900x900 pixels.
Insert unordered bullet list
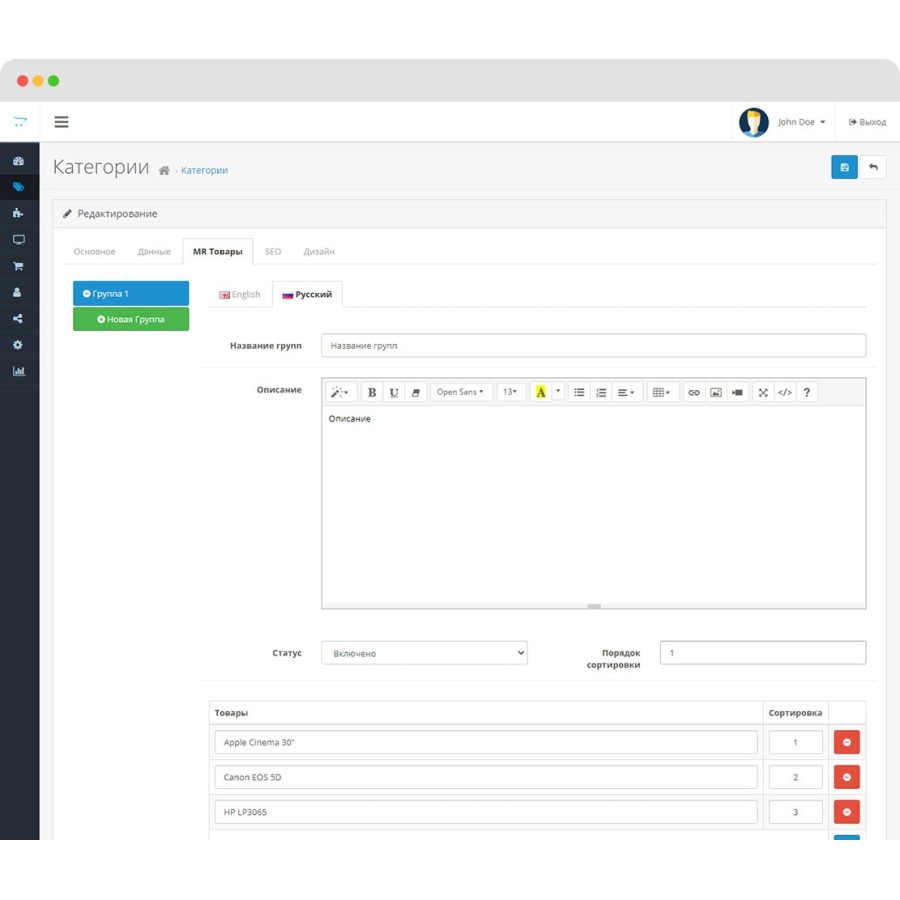point(579,393)
